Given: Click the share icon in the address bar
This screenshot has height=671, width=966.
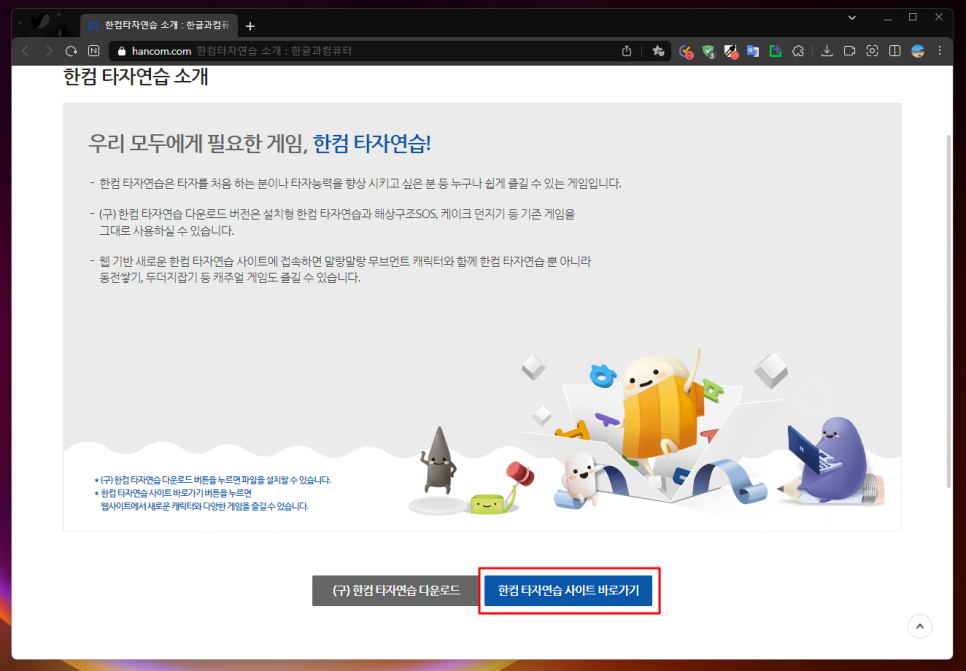Looking at the screenshot, I should click(x=627, y=51).
